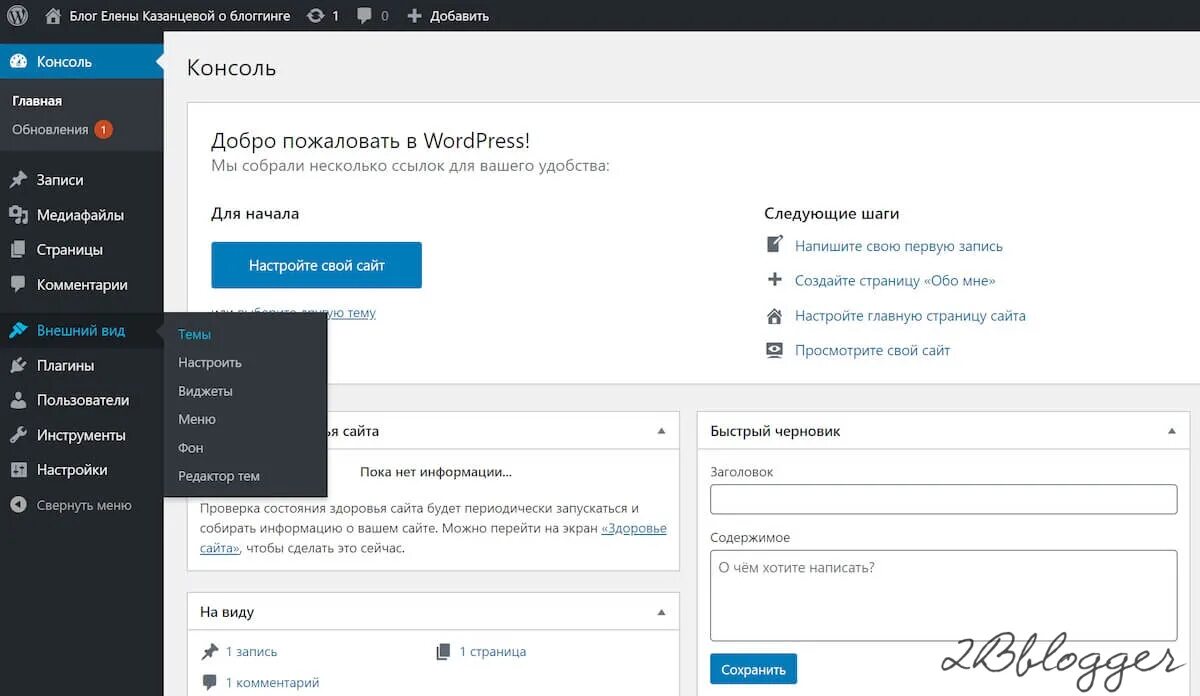The height and width of the screenshot is (696, 1200).
Task: Click Добавить in the admin bar
Action: 459,16
